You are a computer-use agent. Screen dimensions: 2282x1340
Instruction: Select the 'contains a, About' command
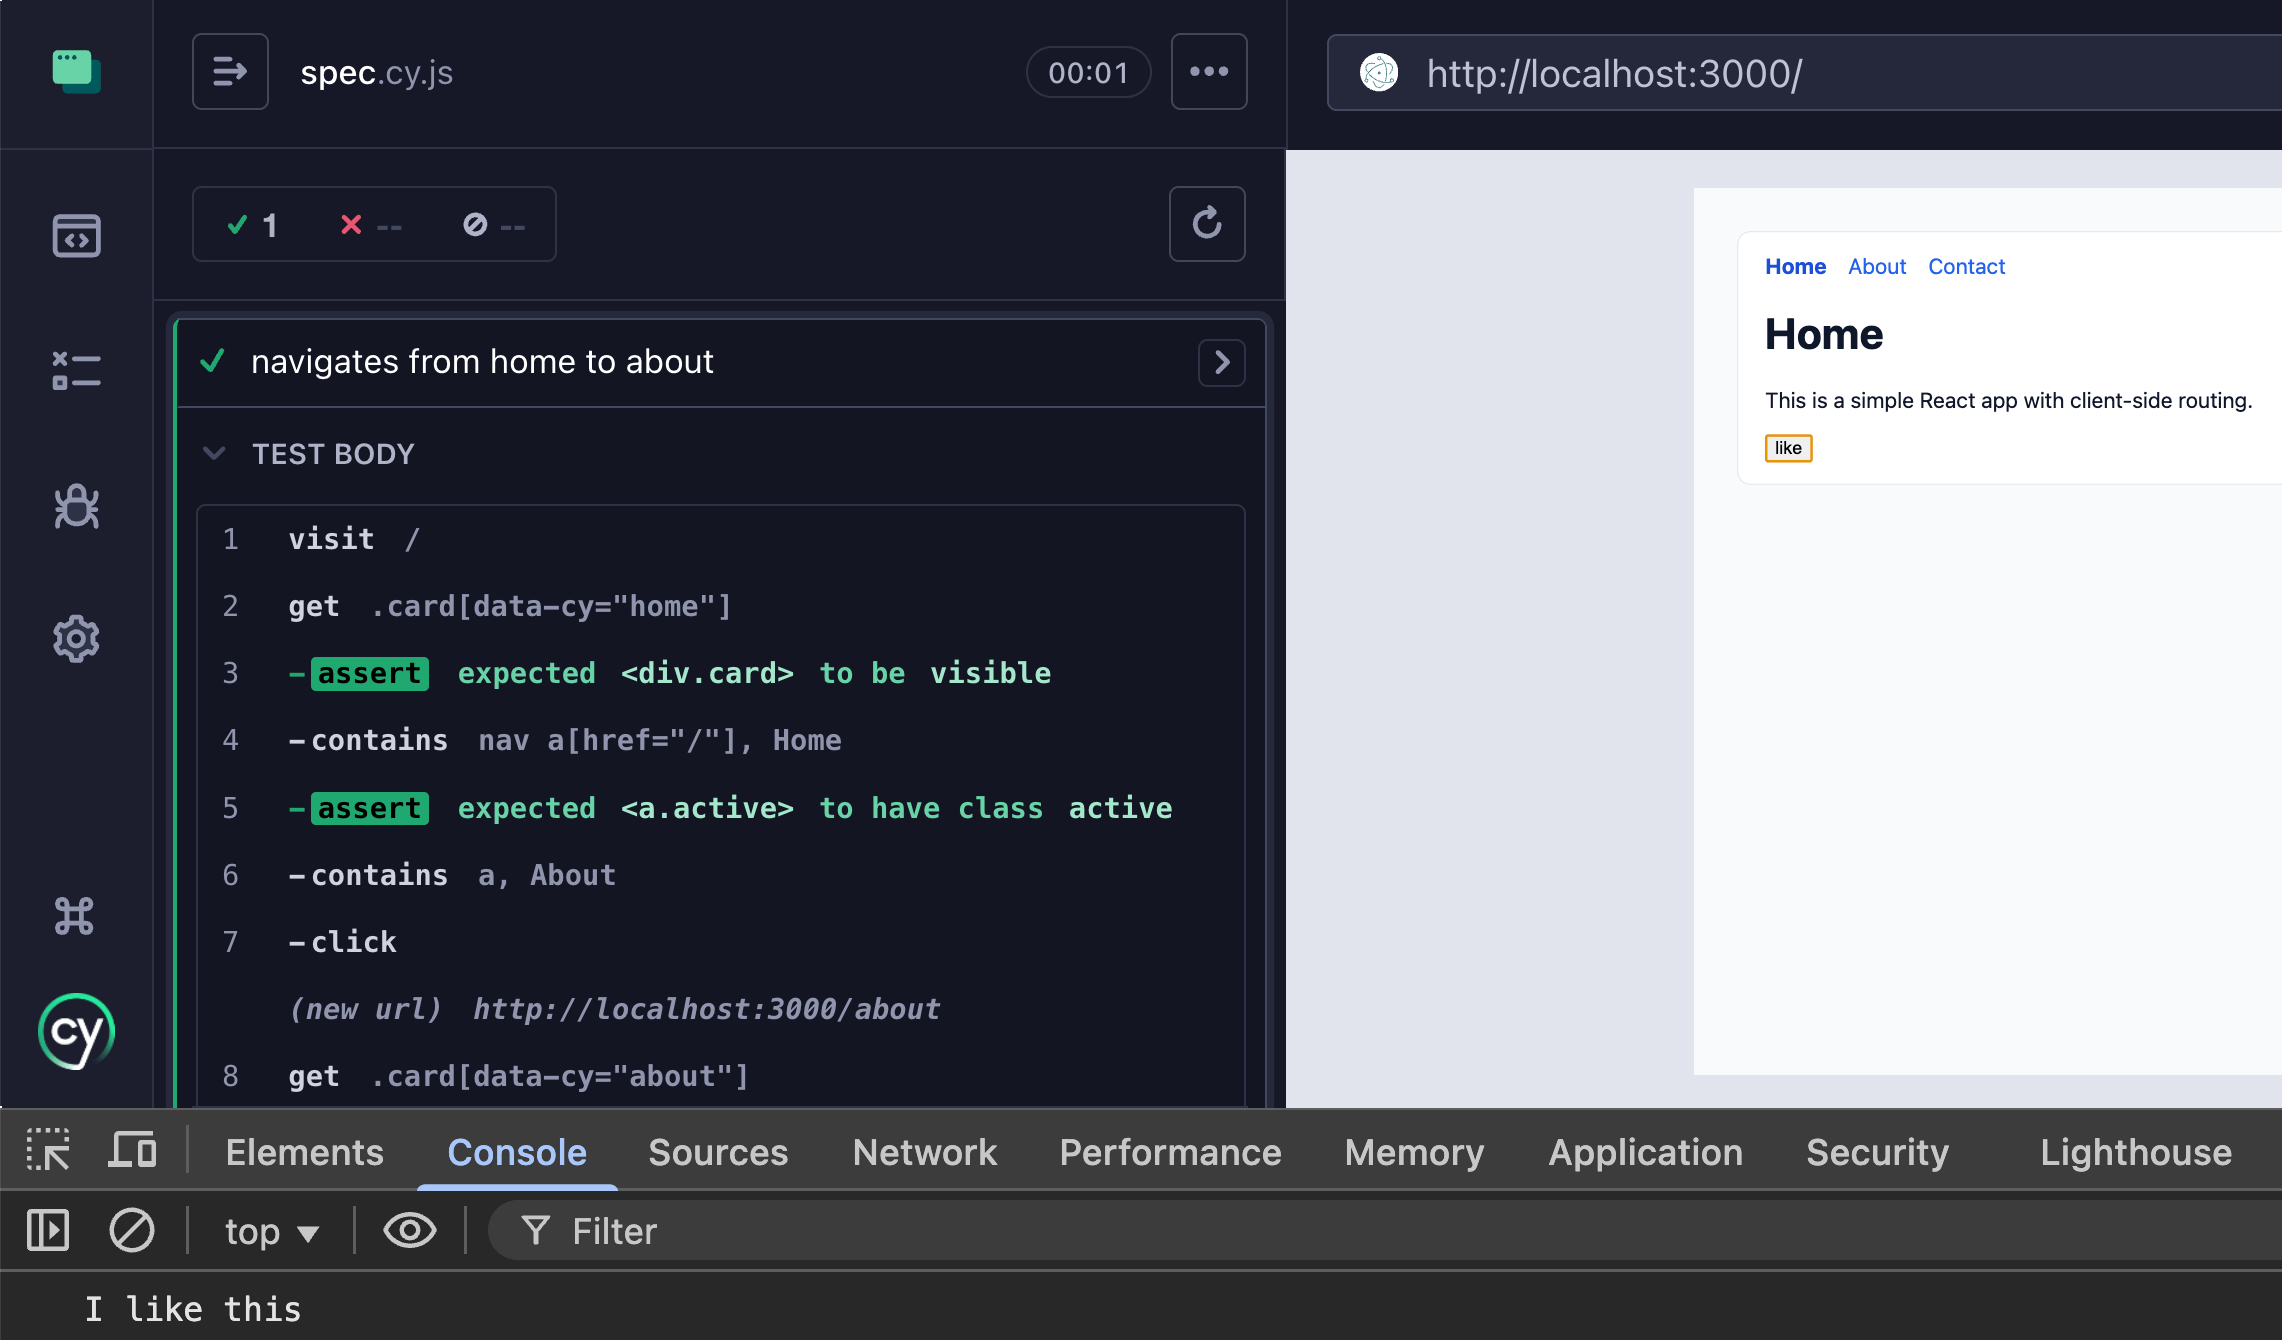[721, 875]
